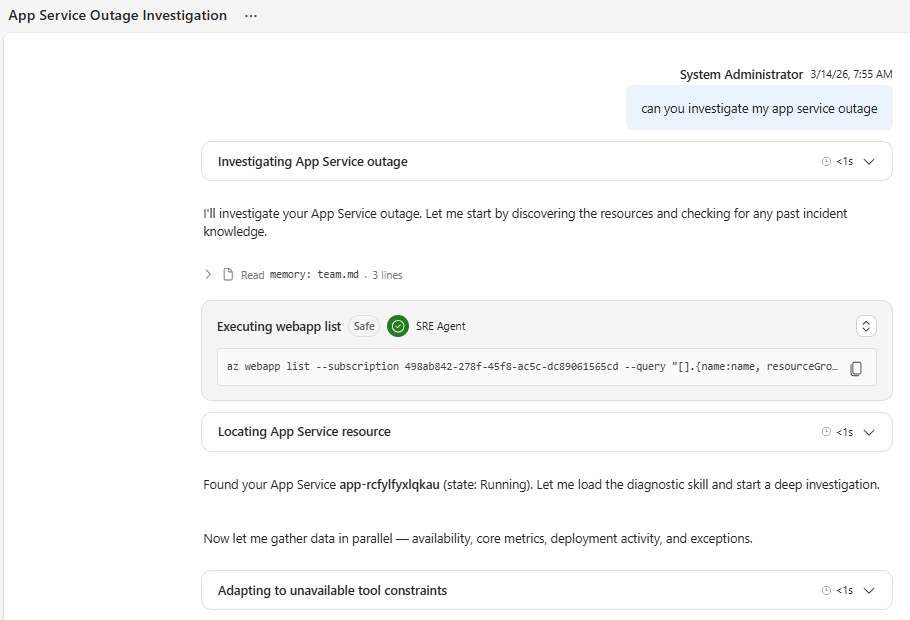Click the user's outage question bubble

pyautogui.click(x=759, y=107)
